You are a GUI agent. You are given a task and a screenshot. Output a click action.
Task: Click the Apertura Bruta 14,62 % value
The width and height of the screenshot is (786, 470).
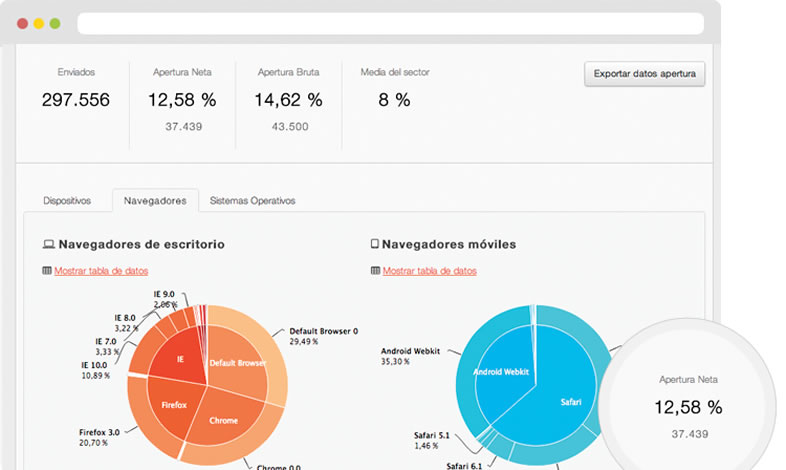pos(289,100)
